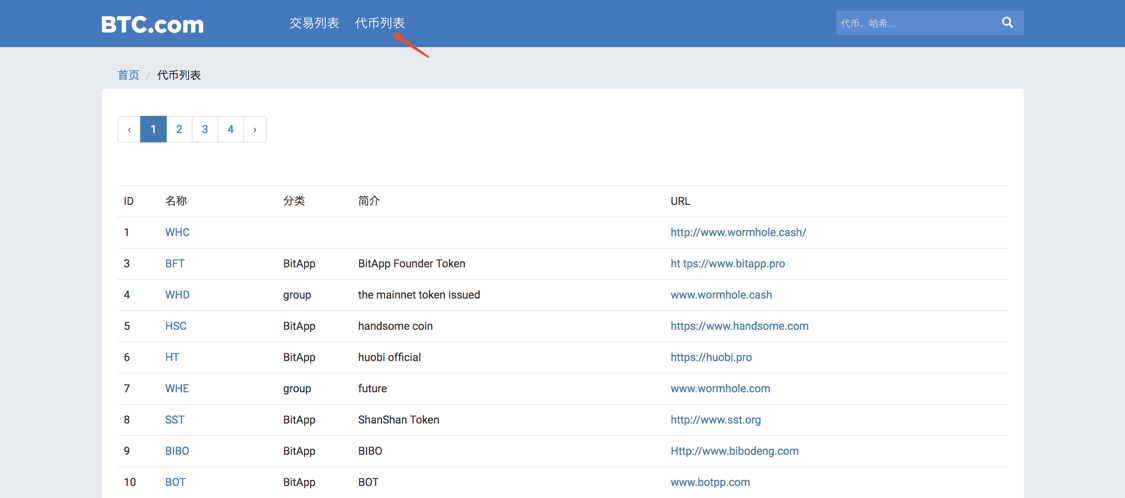Select 'handsome coin' description text
1125x498 pixels.
pos(395,326)
